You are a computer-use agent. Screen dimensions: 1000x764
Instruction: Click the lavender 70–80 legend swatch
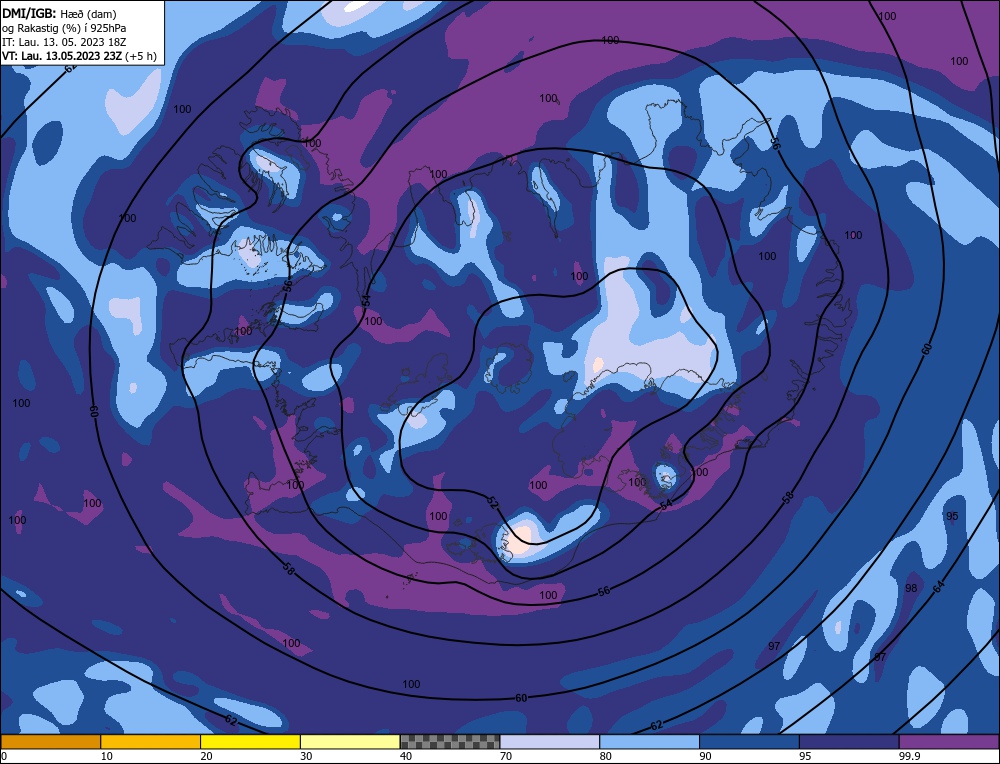tap(550, 742)
